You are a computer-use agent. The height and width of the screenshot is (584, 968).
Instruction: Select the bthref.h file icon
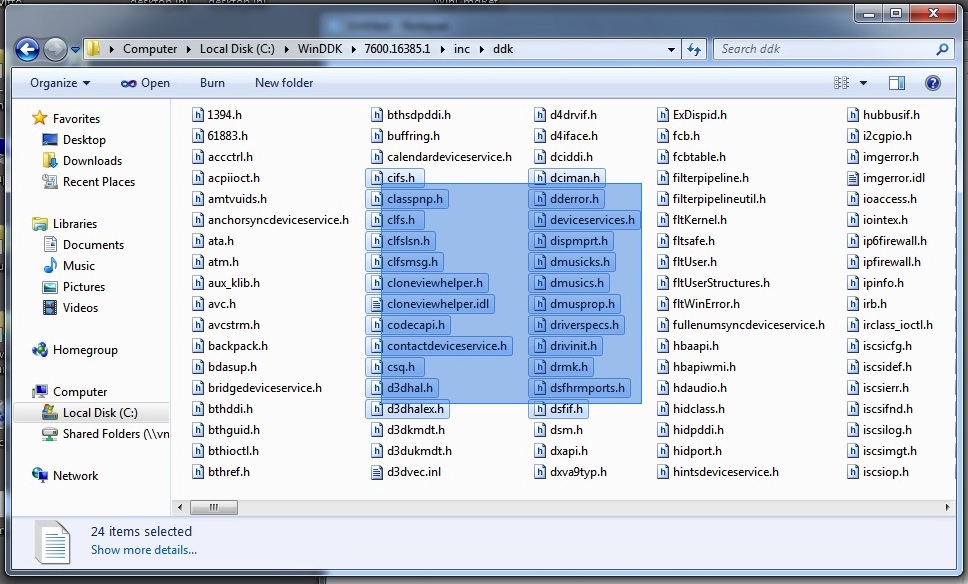tap(198, 472)
